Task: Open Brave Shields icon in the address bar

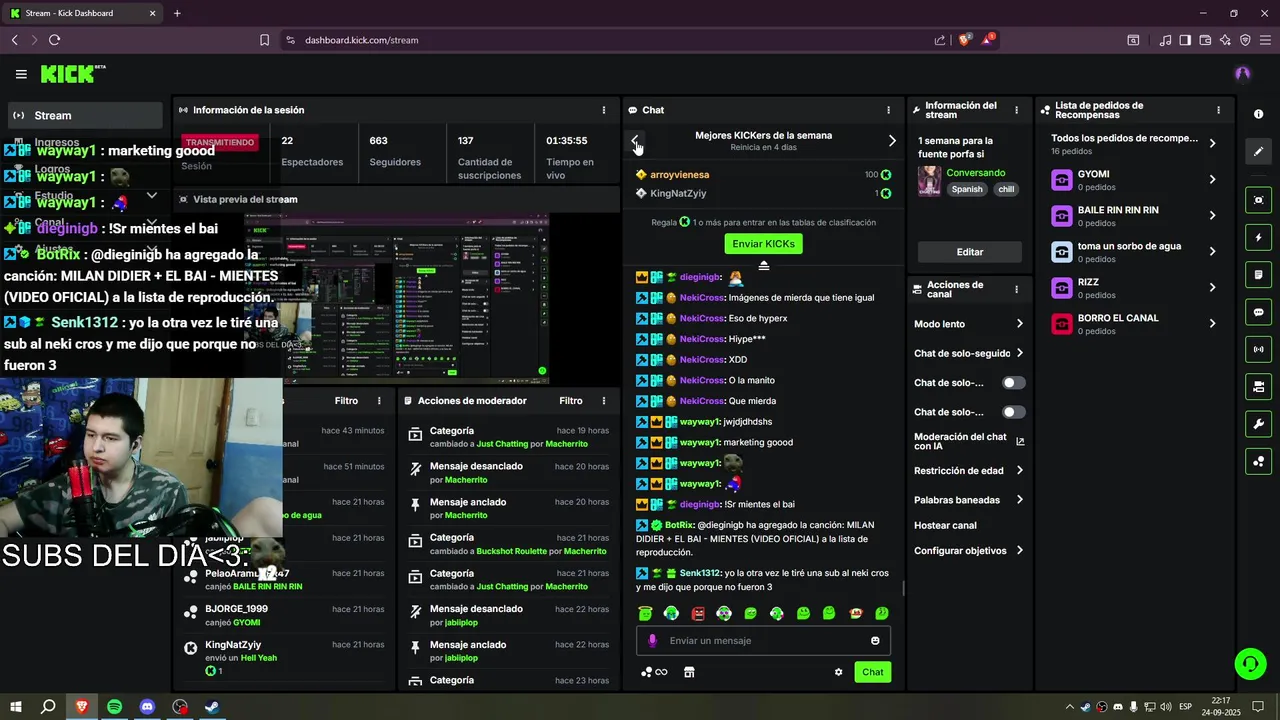Action: click(965, 40)
